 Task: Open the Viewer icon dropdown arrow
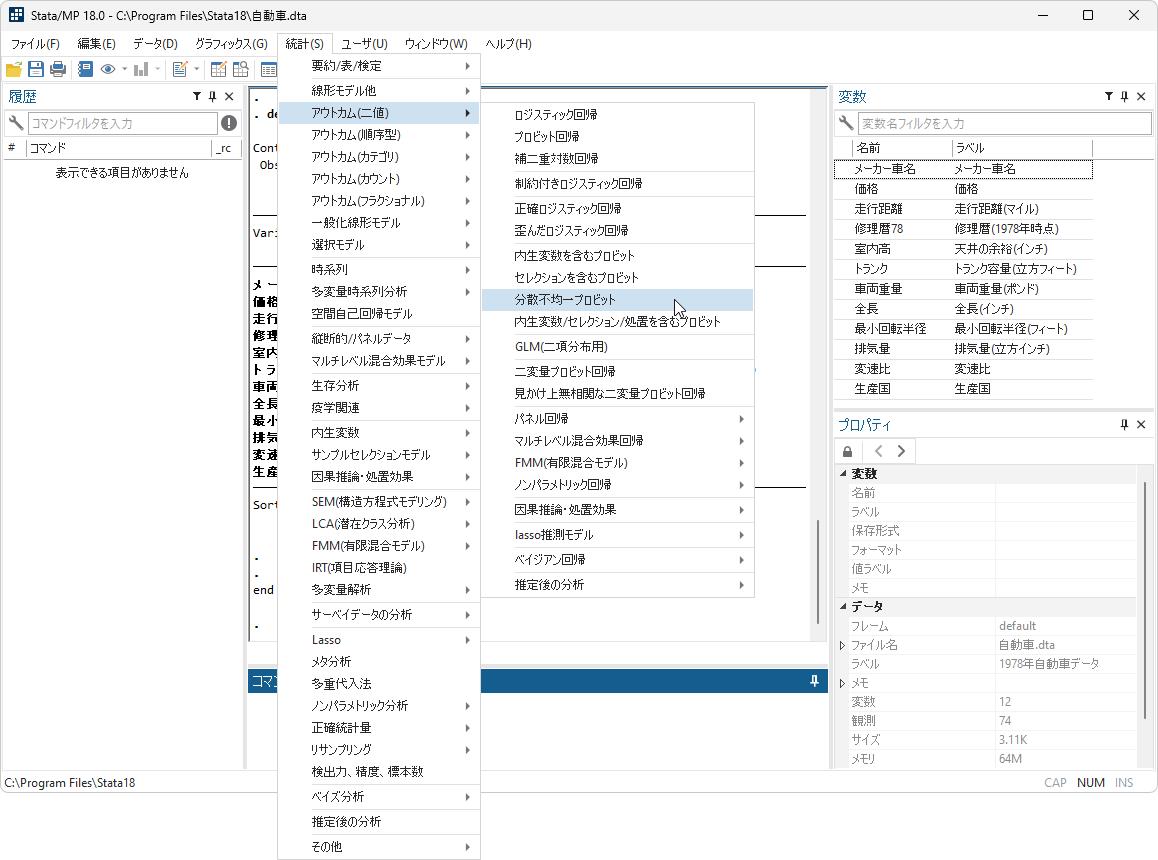pos(125,69)
